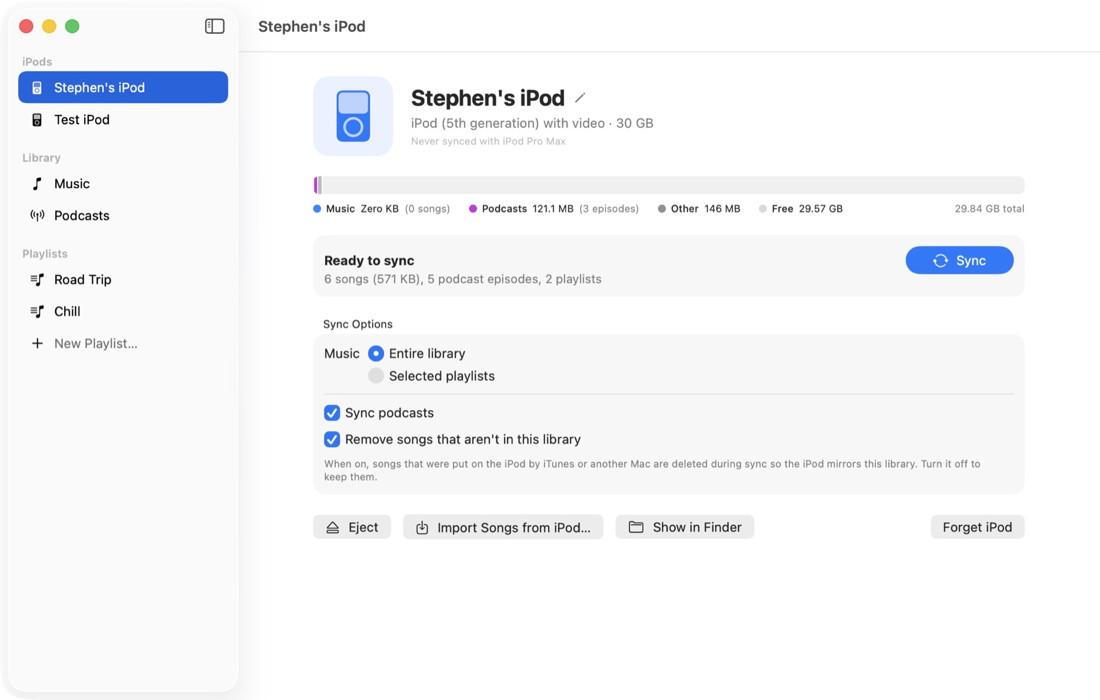Image resolution: width=1100 pixels, height=700 pixels.
Task: Click the Free storage legend dot
Action: tap(763, 209)
